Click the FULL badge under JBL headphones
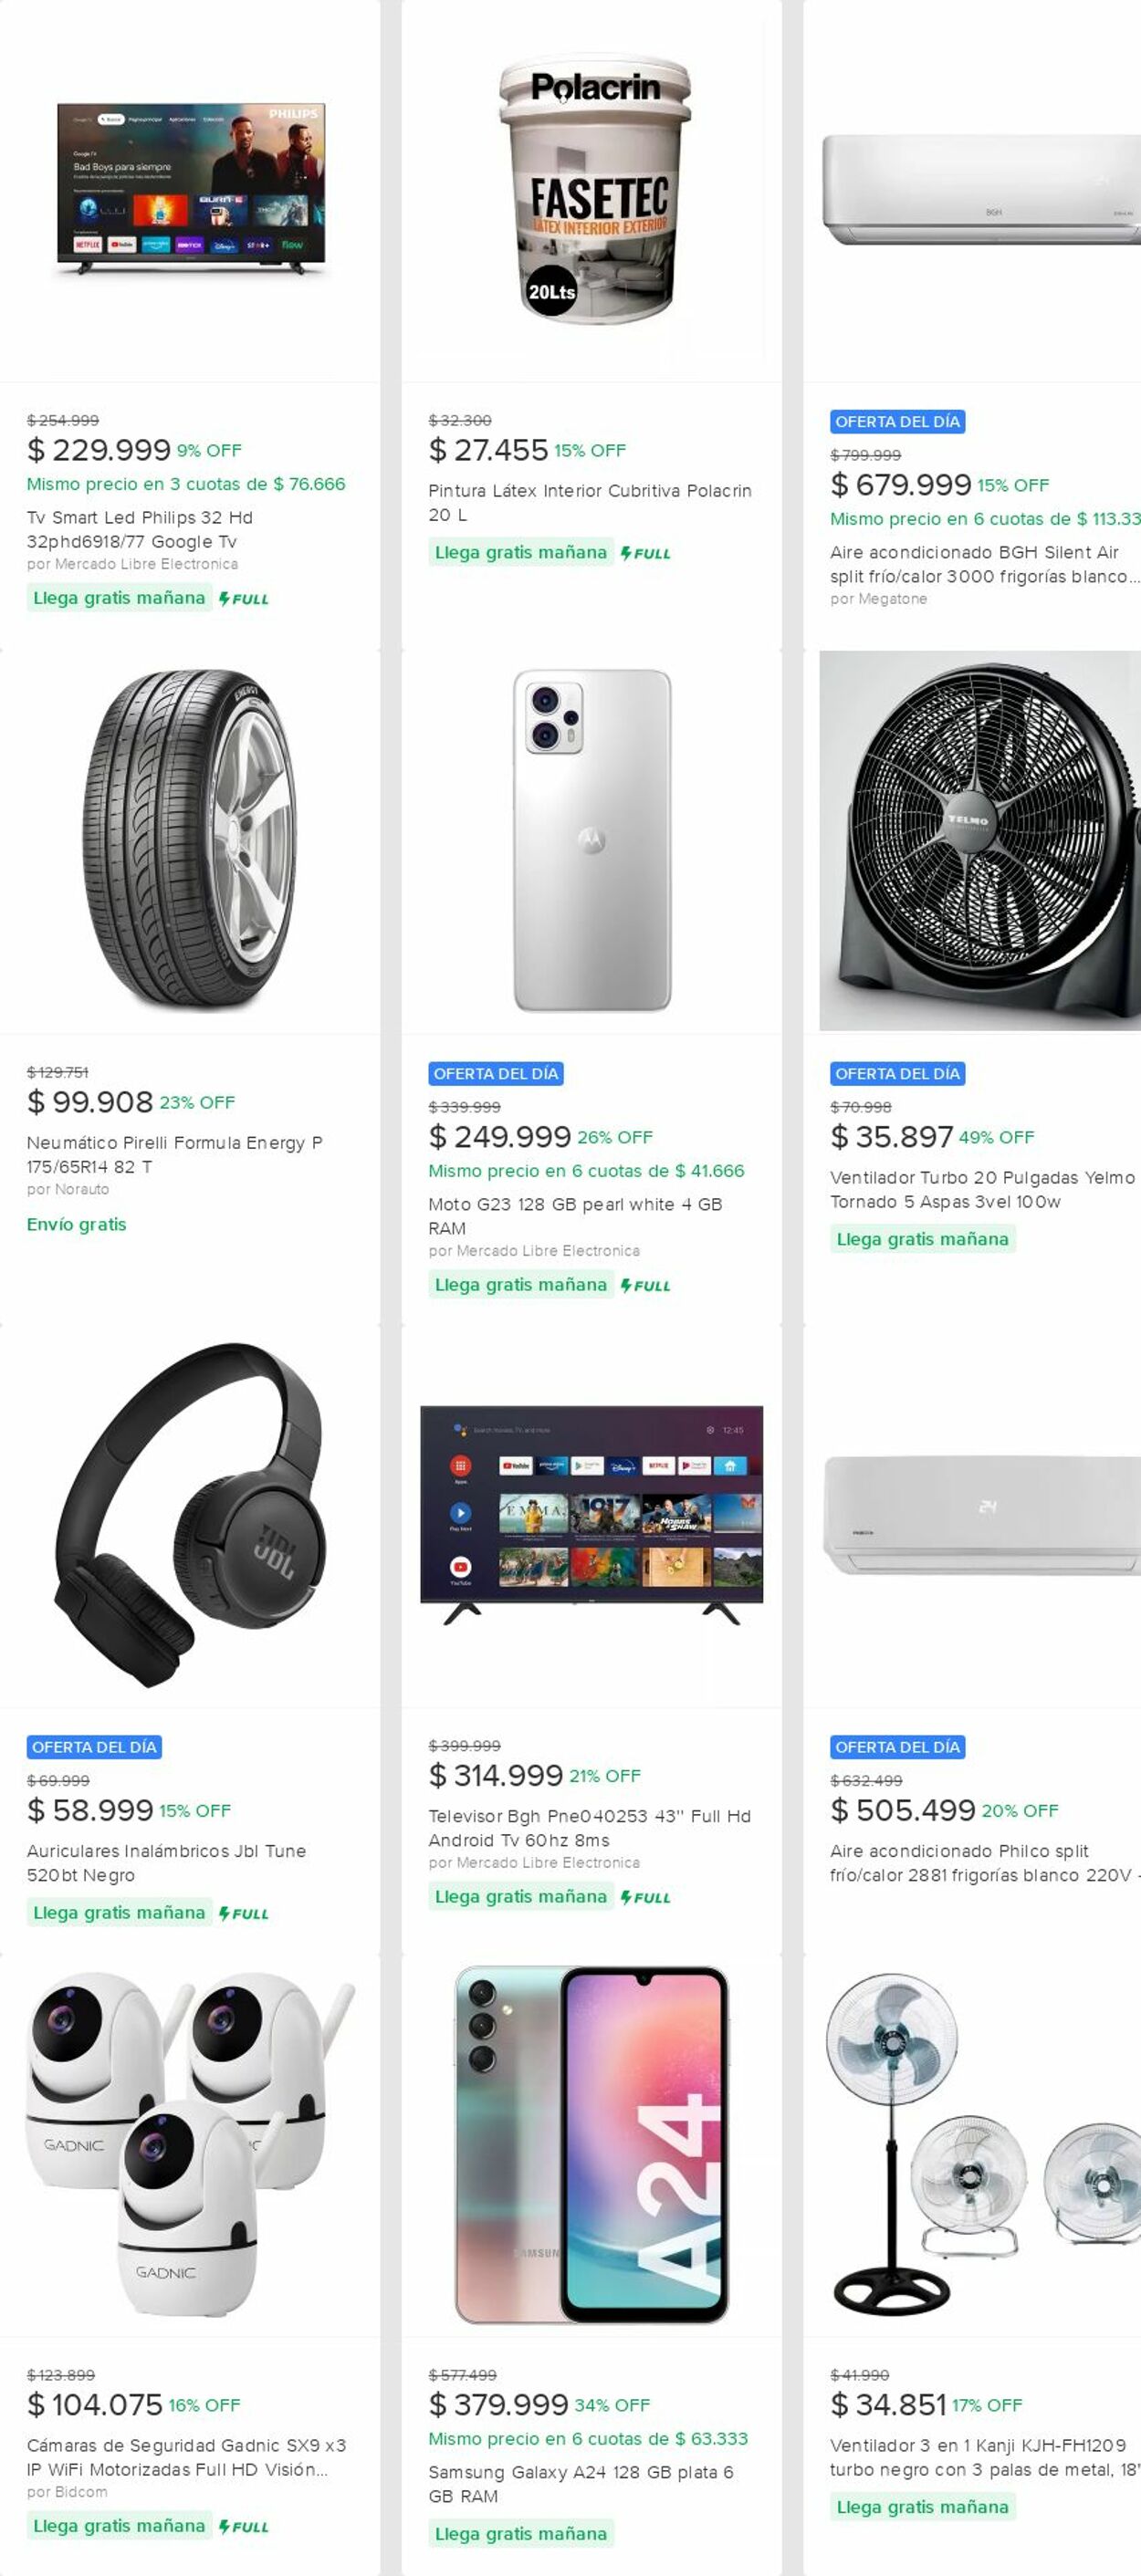Image resolution: width=1141 pixels, height=2576 pixels. [x=244, y=1913]
